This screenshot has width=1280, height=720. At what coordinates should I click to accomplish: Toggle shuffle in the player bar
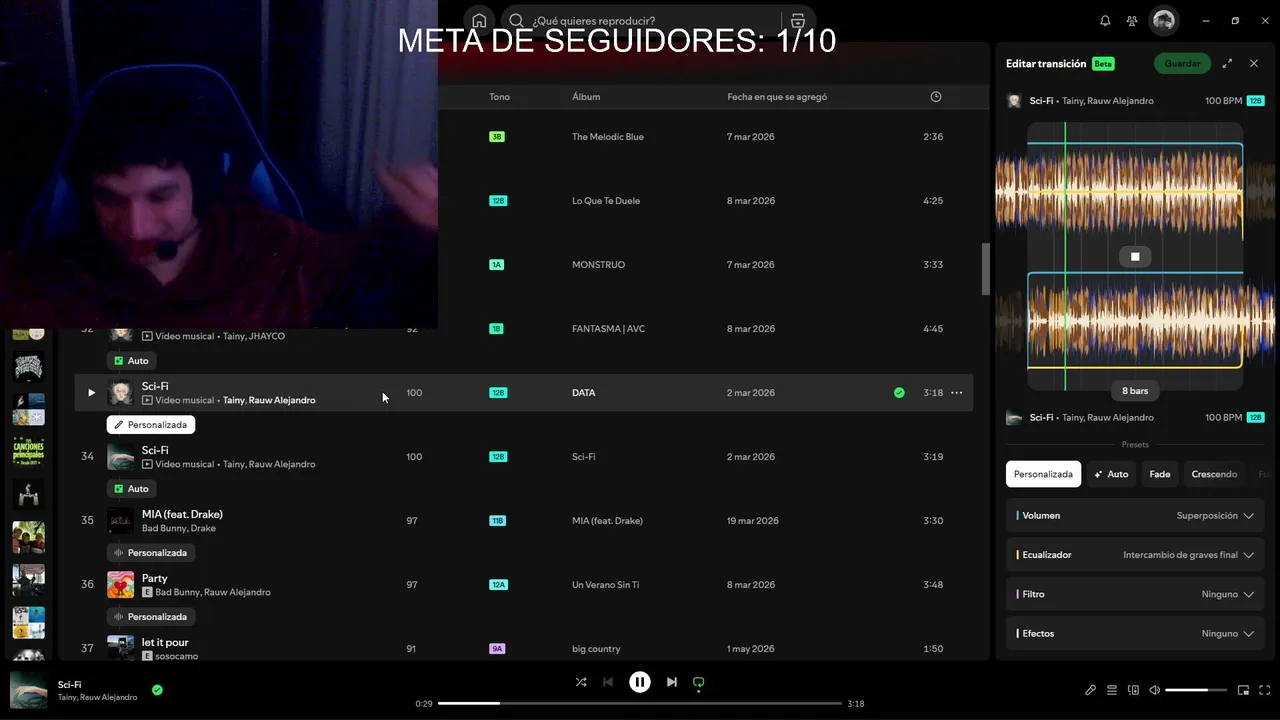581,682
